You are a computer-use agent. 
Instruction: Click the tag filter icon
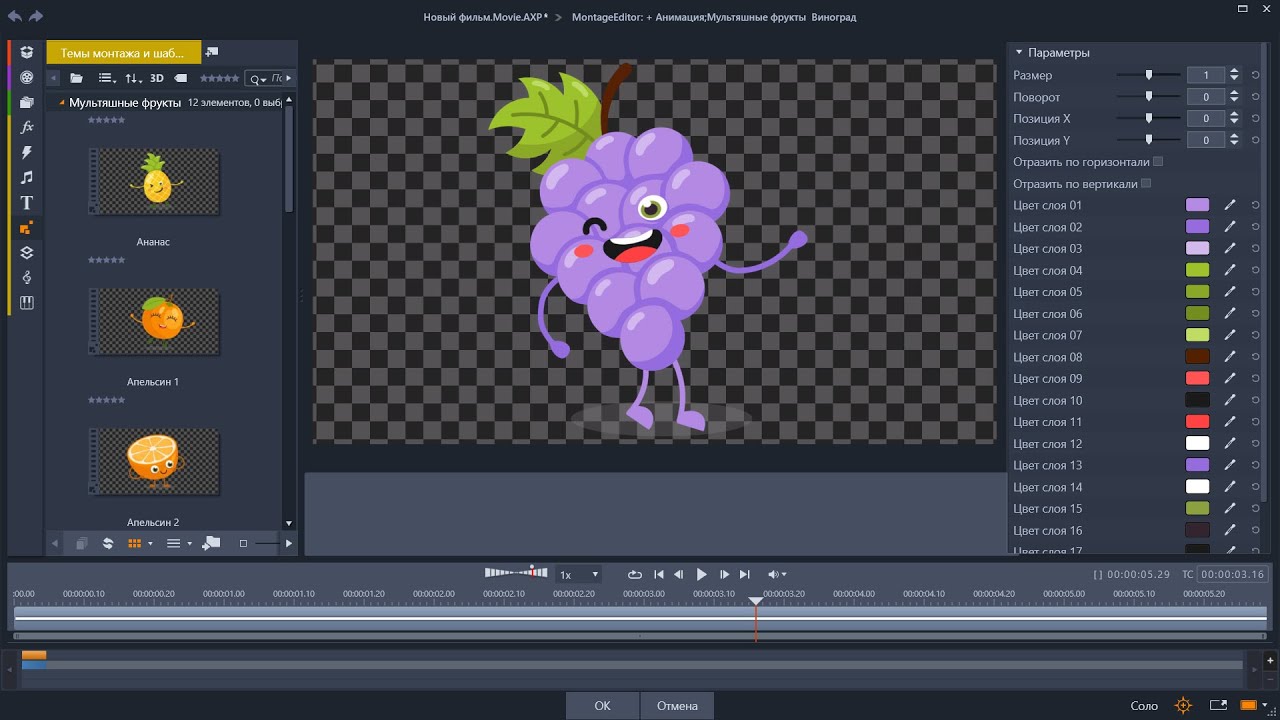181,78
